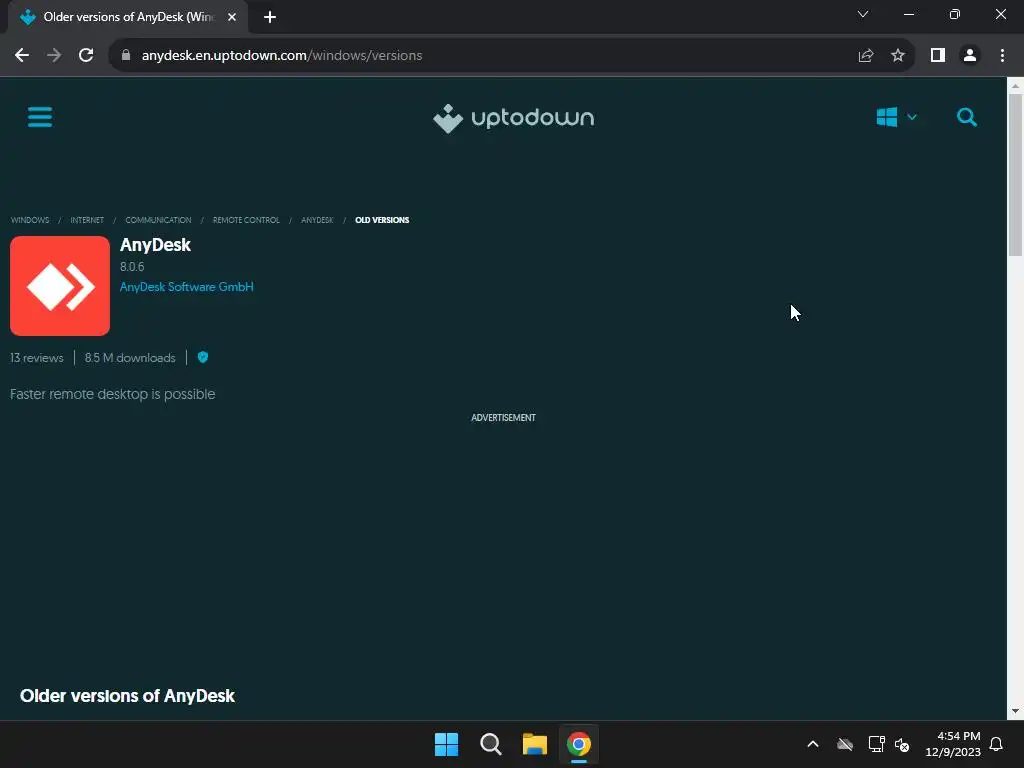View site information lock icon
This screenshot has height=768, width=1024.
click(126, 56)
